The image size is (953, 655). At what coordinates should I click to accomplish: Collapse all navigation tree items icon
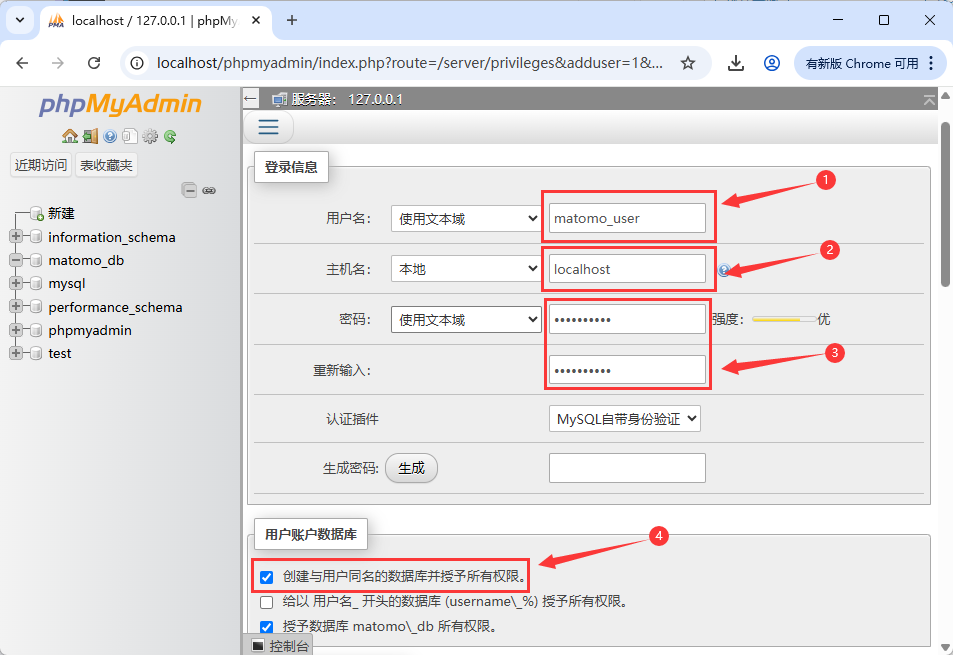click(x=189, y=190)
